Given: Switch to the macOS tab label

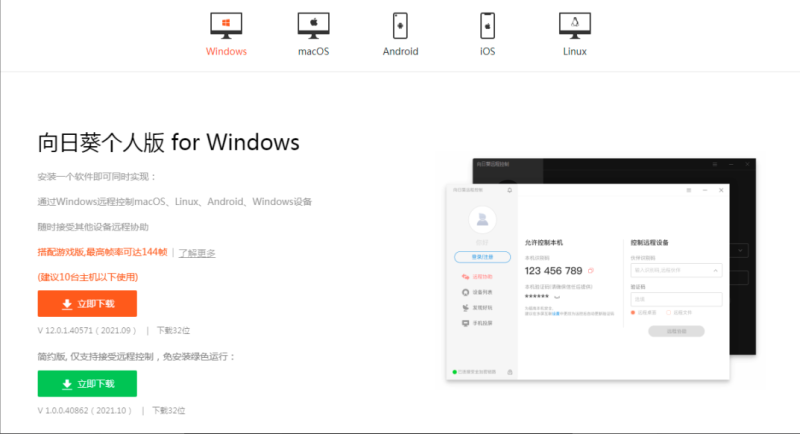Looking at the screenshot, I should pyautogui.click(x=313, y=52).
